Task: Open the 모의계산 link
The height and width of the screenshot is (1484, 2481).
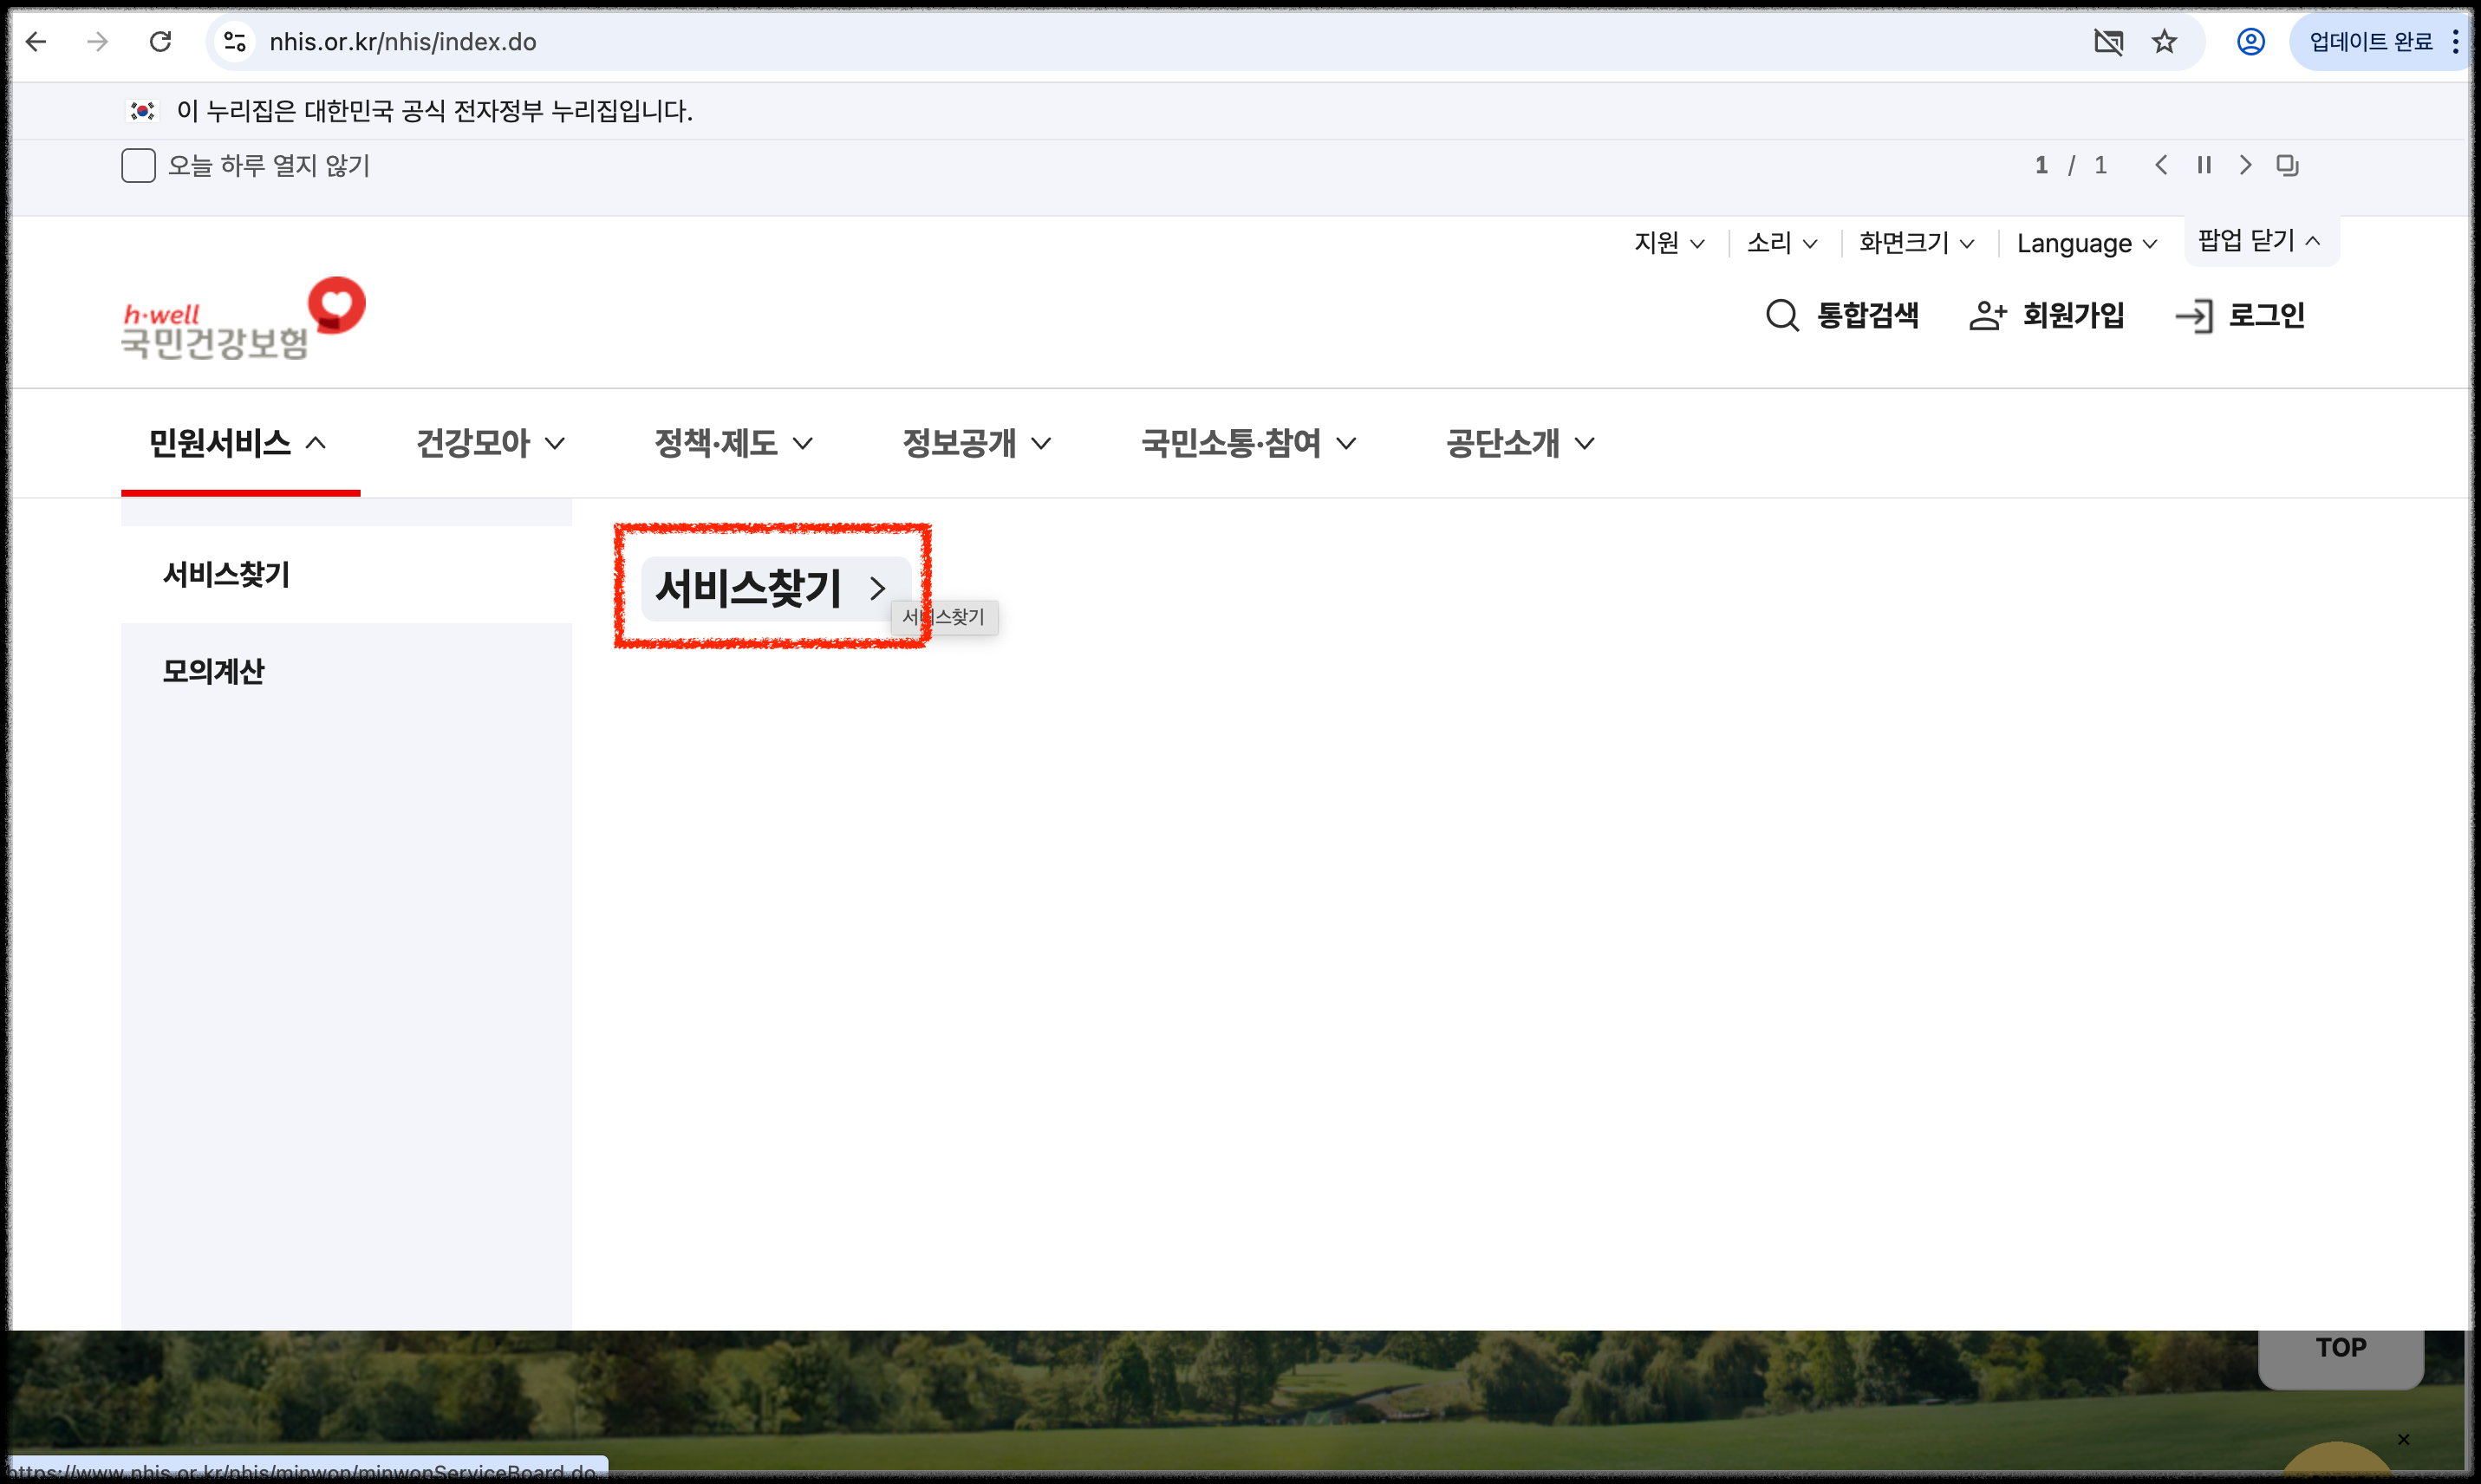Action: pos(213,671)
